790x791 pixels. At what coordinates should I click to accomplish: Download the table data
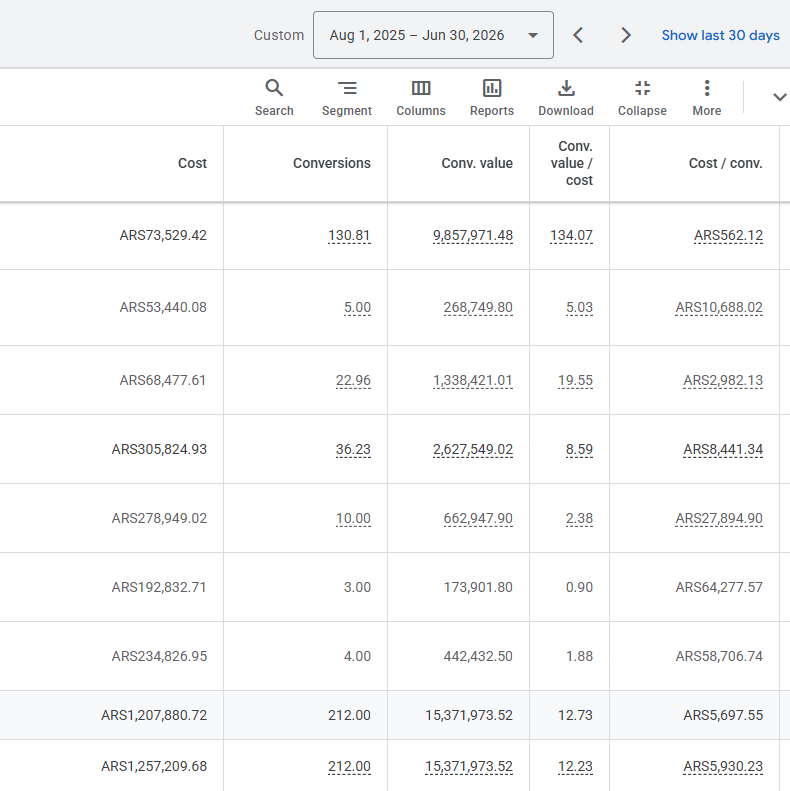click(x=566, y=98)
